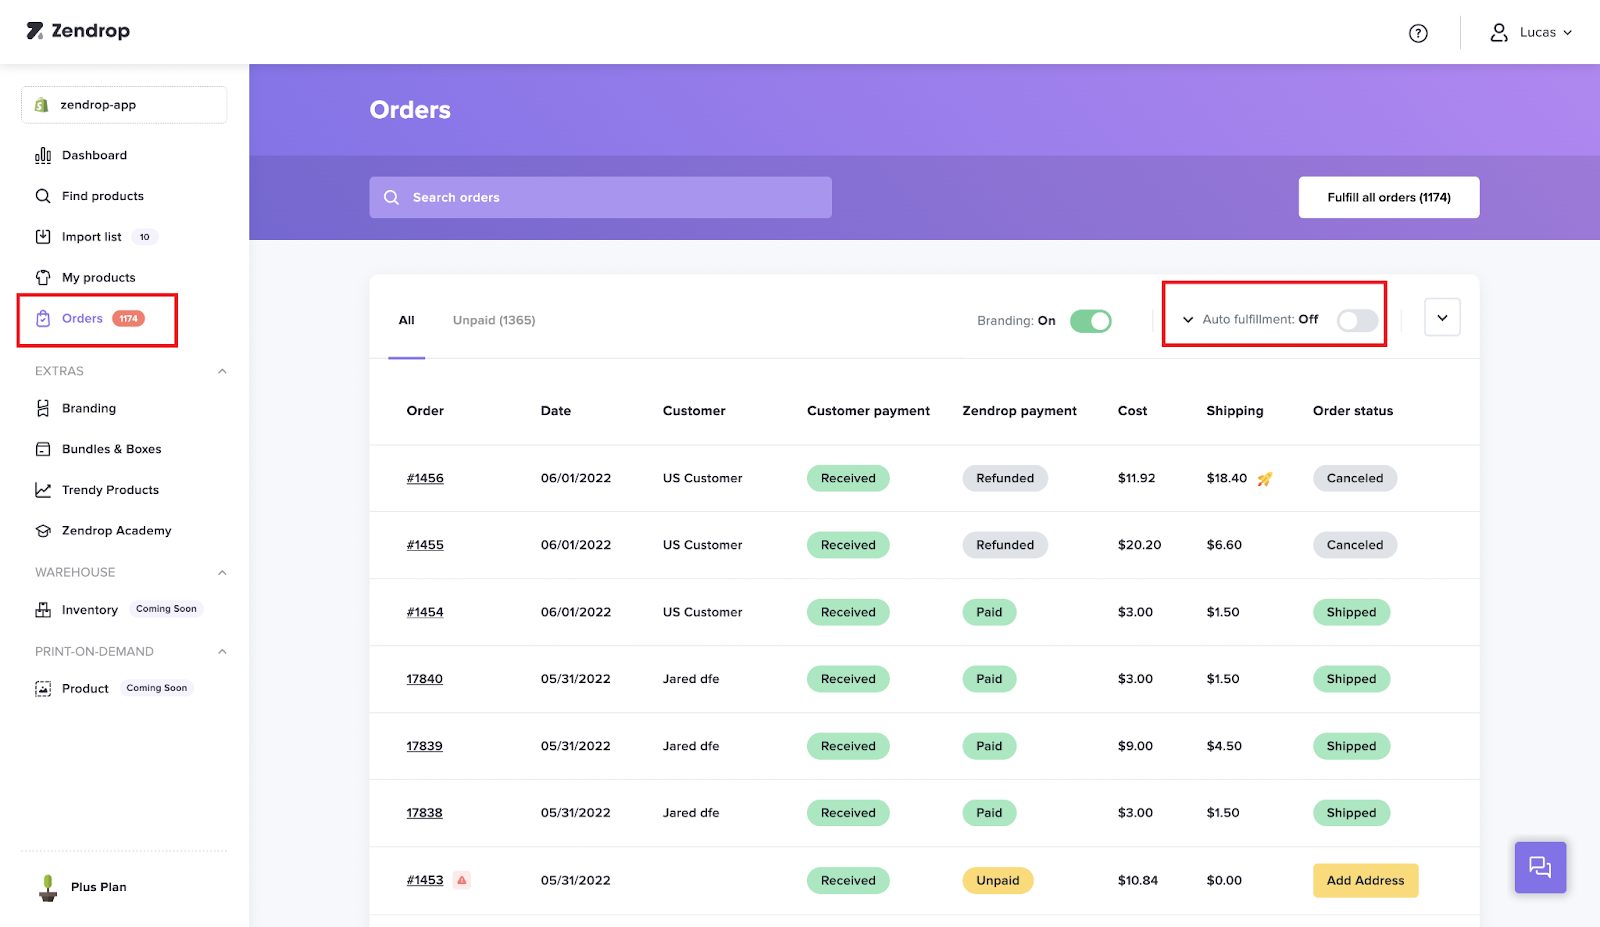Click the My products shirt icon

pyautogui.click(x=43, y=278)
